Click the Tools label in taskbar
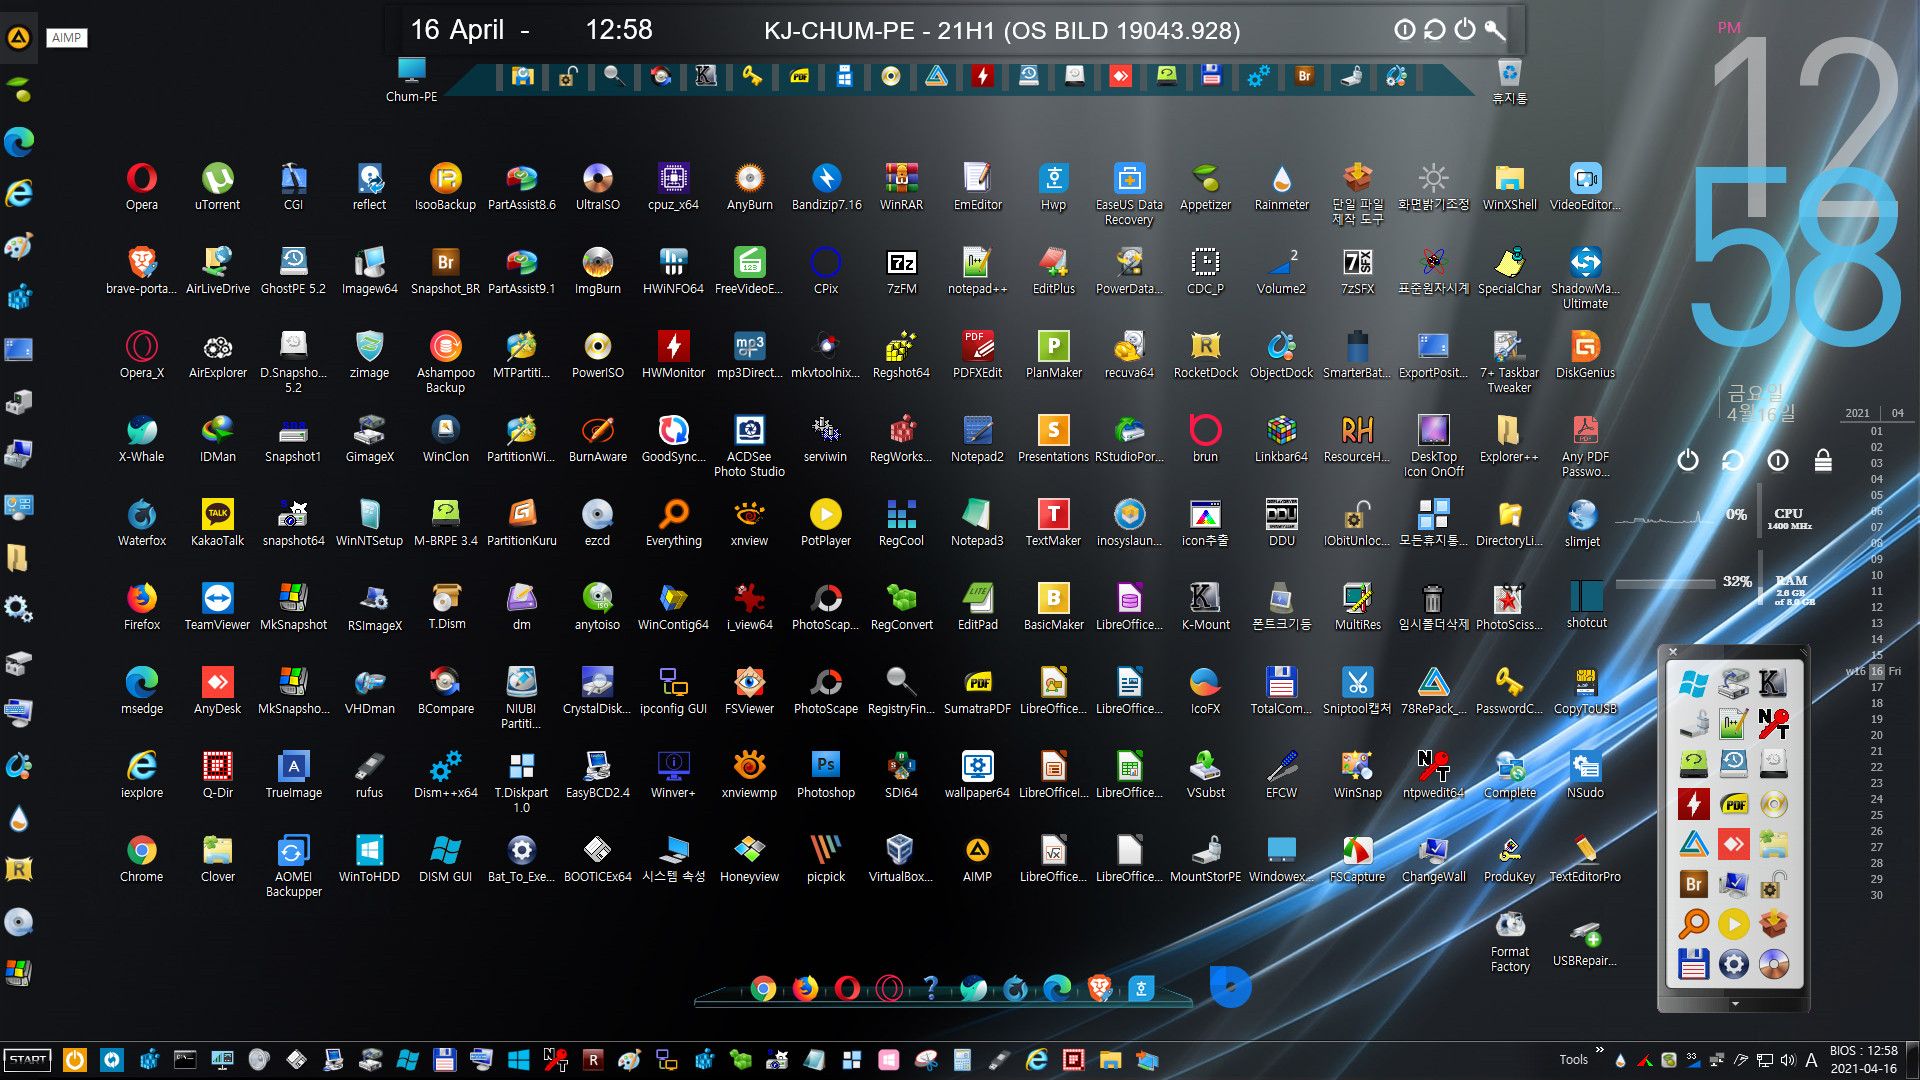The width and height of the screenshot is (1920, 1080). coord(1573,1060)
